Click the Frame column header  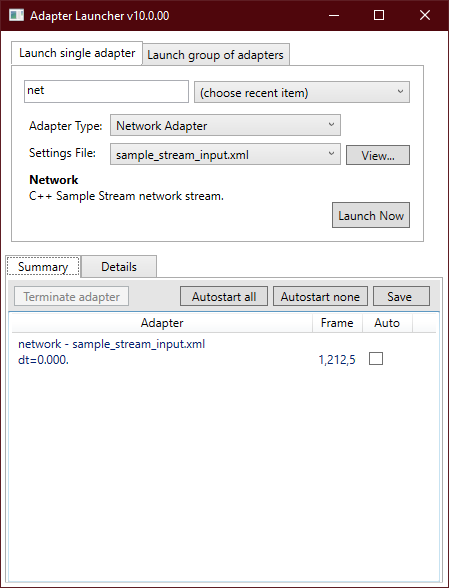(x=337, y=323)
